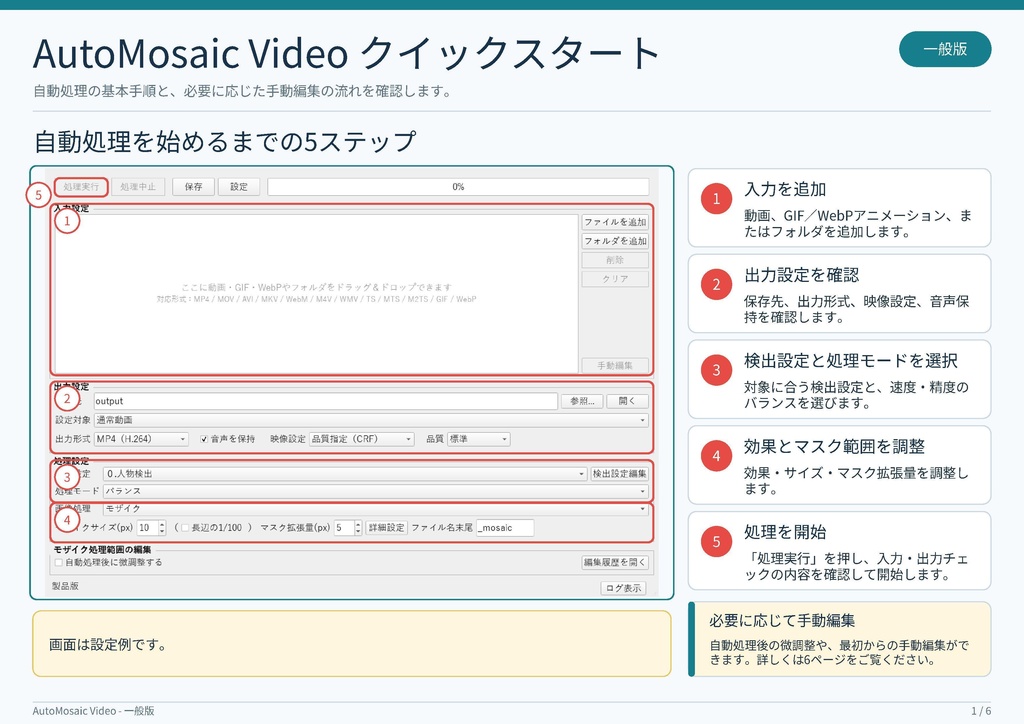1024x724 pixels.
Task: Toggle the 音声を保持 checkbox
Action: click(x=227, y=439)
